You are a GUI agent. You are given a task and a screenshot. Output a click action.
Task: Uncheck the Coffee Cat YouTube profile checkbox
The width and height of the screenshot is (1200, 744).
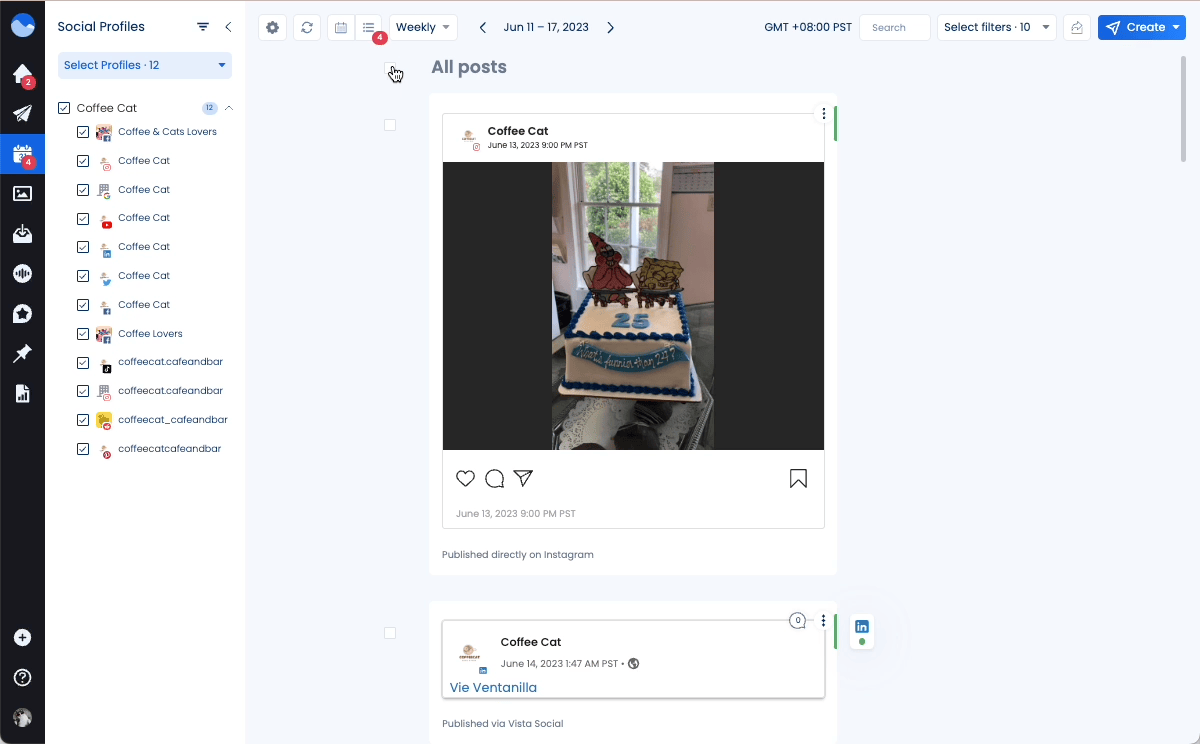click(83, 218)
